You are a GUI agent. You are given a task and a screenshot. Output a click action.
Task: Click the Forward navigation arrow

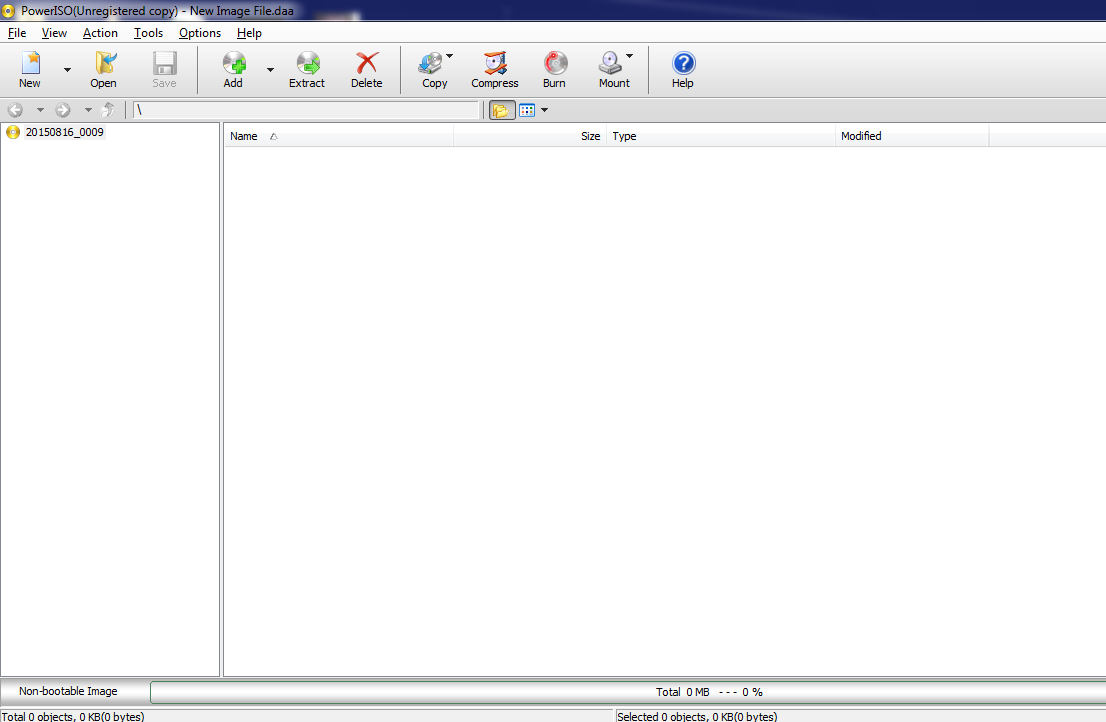(63, 110)
